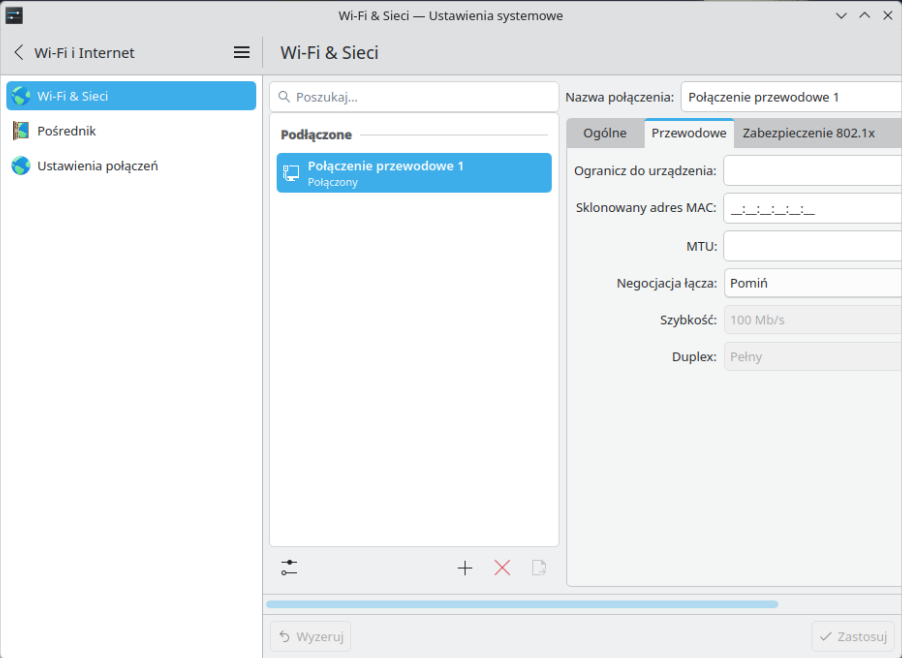This screenshot has width=902, height=658.
Task: Click the Wyzeruj button
Action: click(x=310, y=637)
